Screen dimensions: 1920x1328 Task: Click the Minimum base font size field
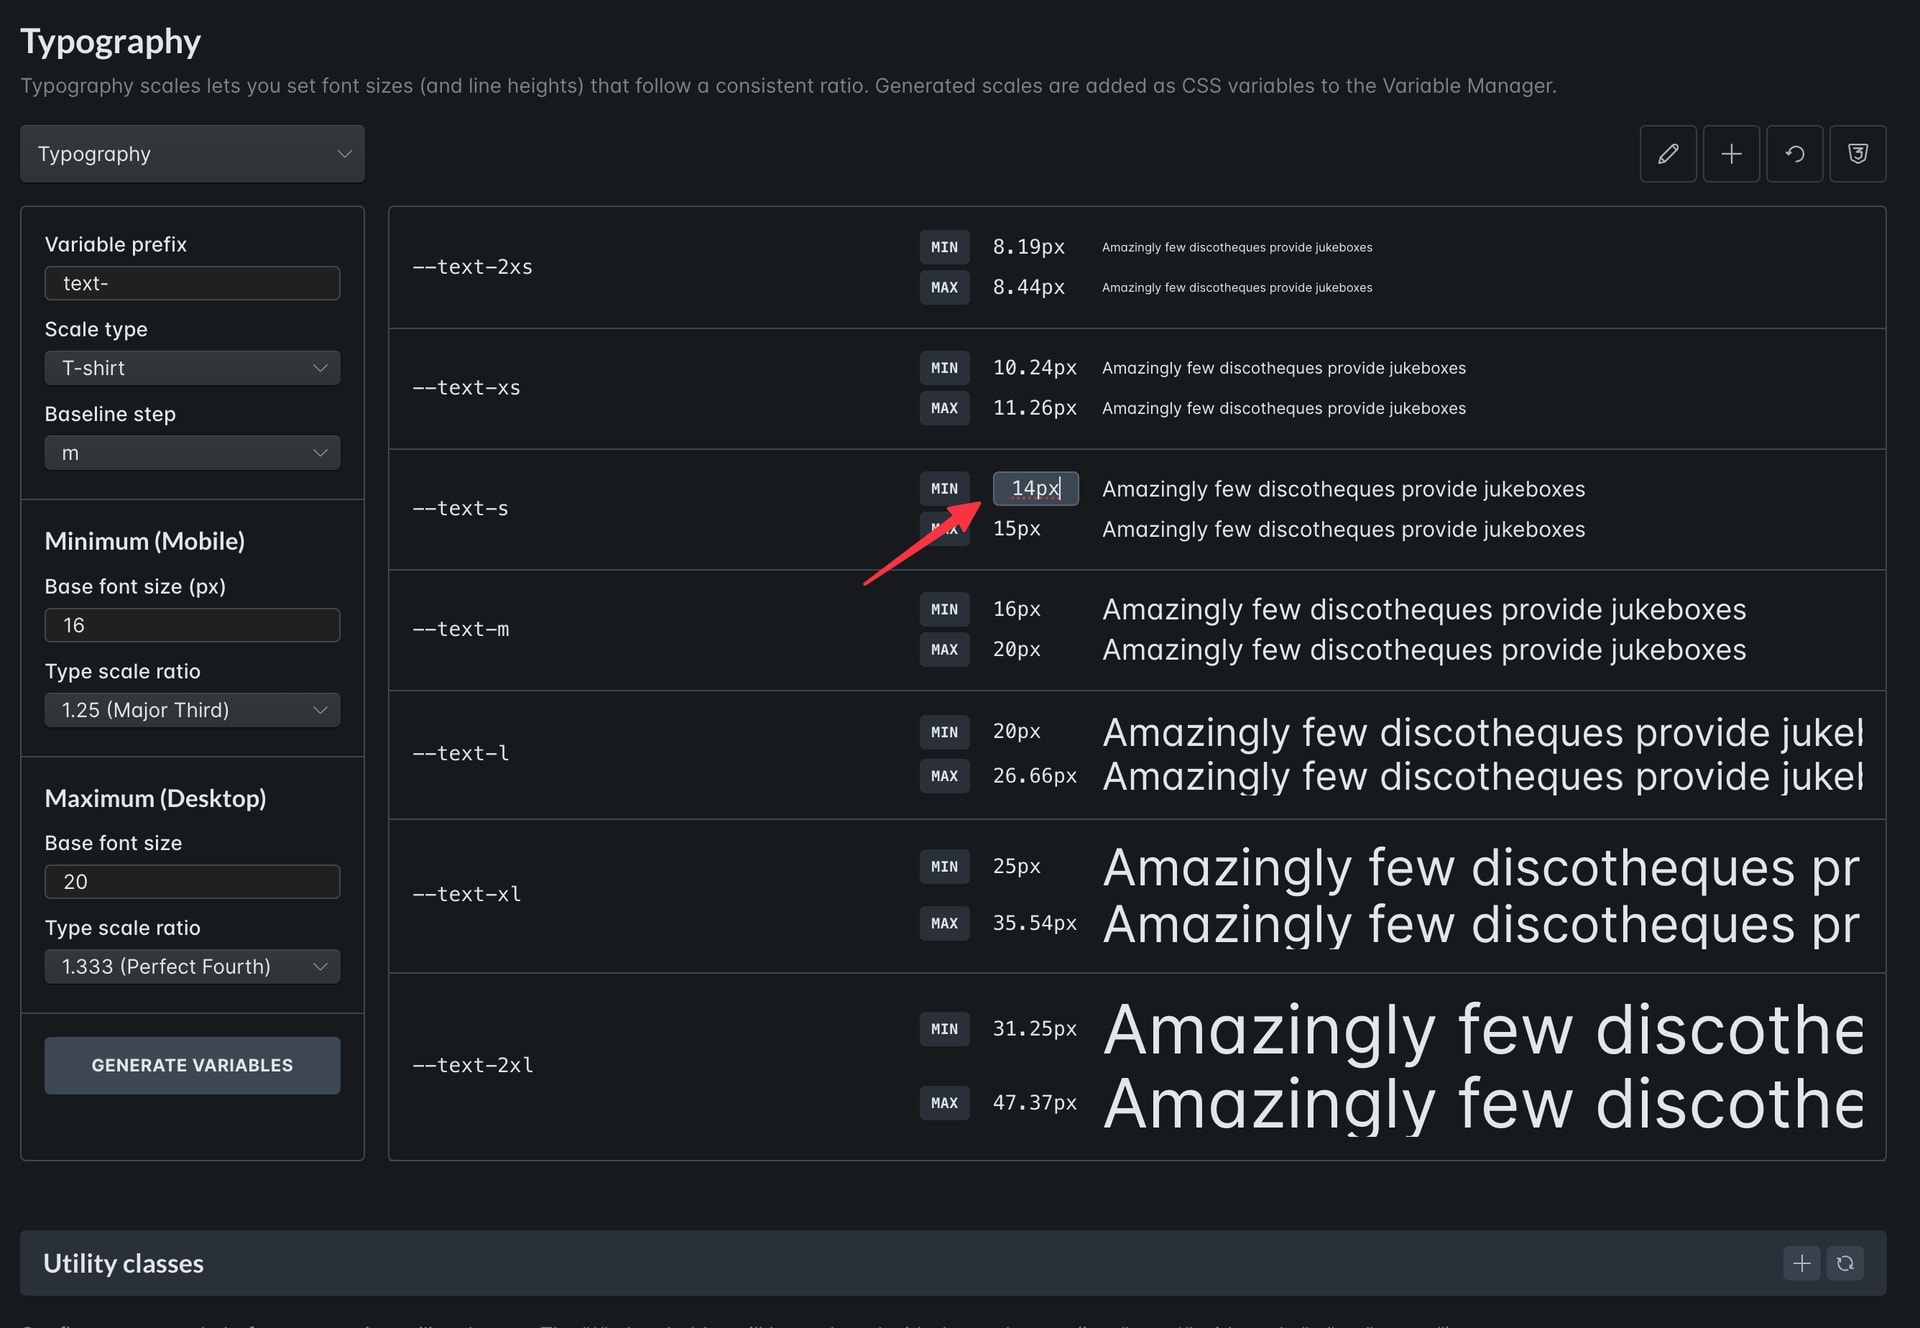tap(192, 625)
